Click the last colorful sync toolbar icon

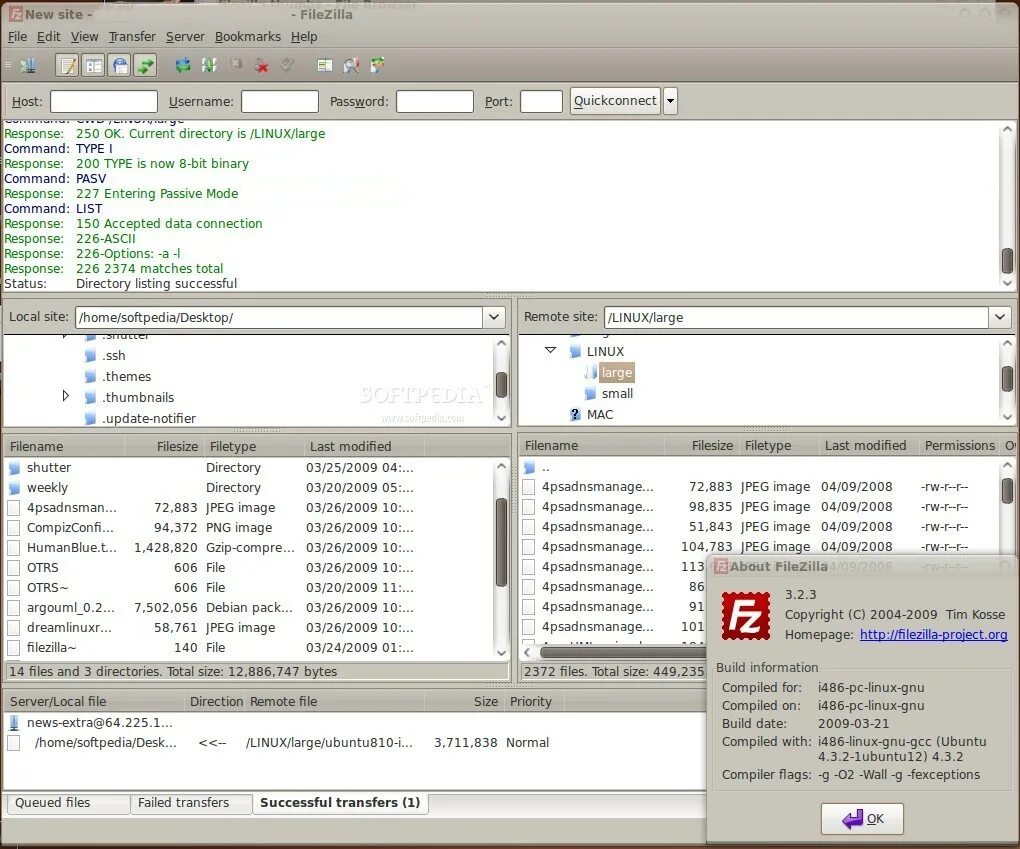coord(377,65)
